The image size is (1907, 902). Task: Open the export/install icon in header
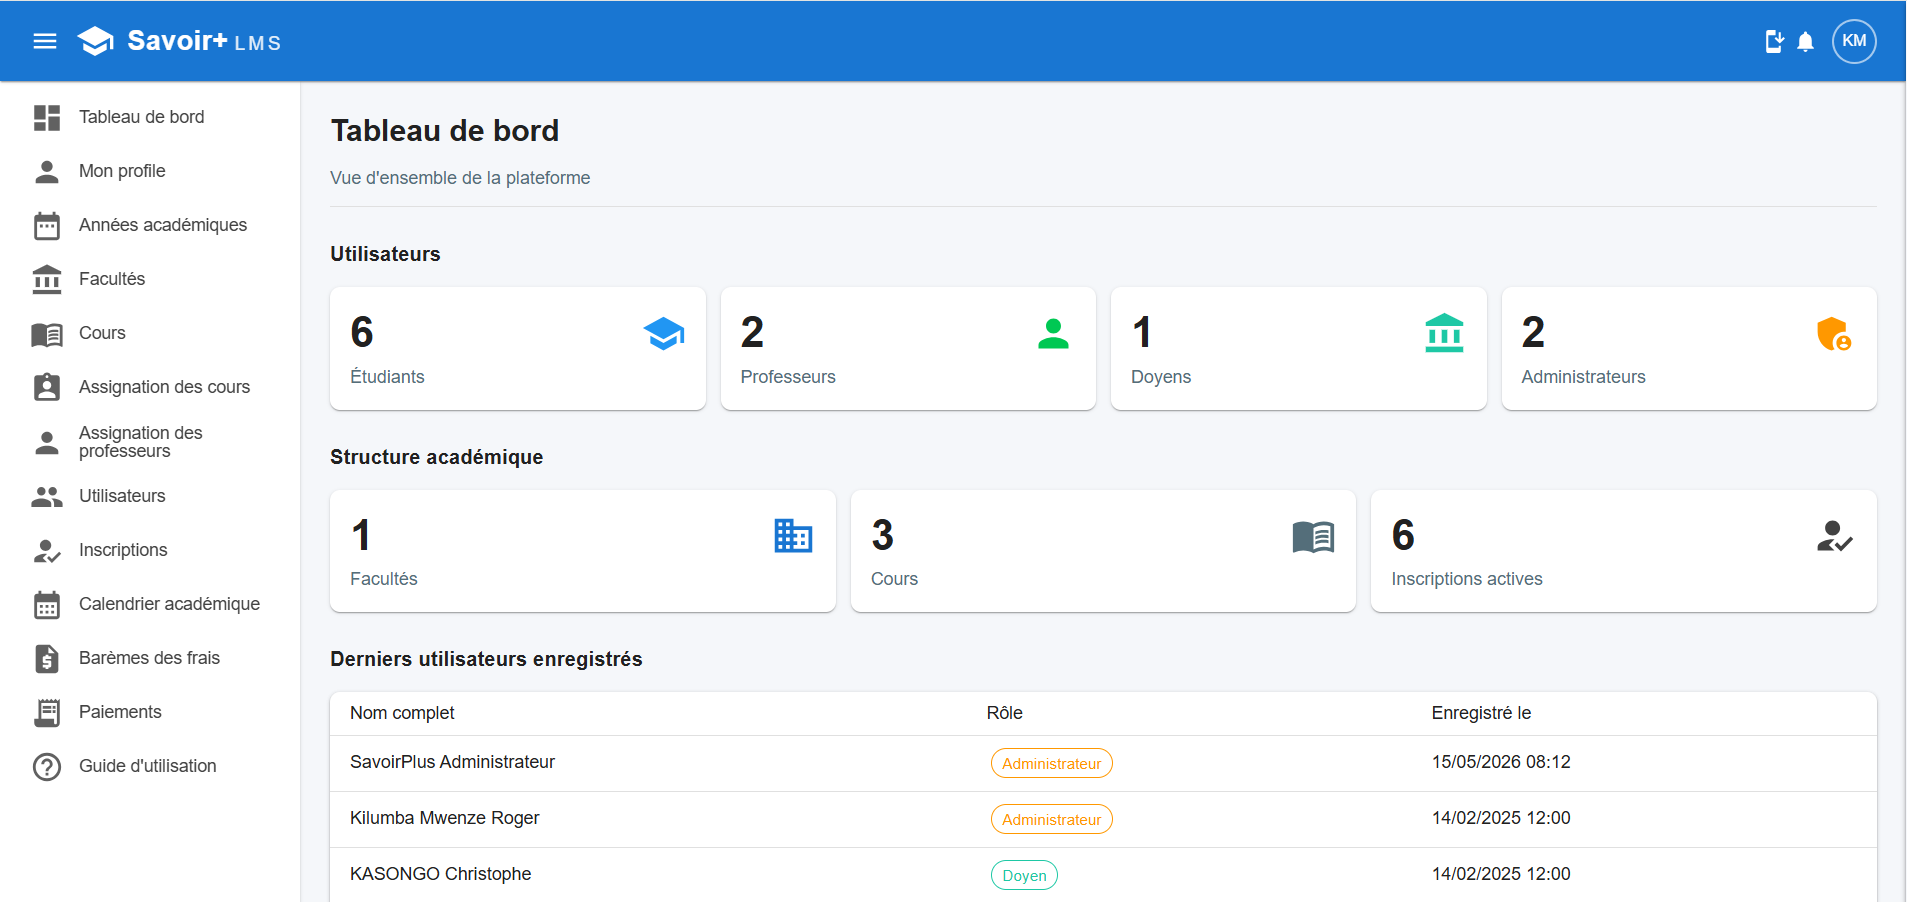tap(1774, 41)
